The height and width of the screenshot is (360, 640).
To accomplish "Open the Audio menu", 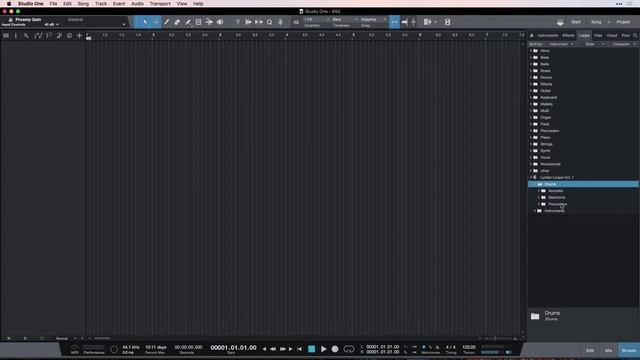I will click(137, 4).
